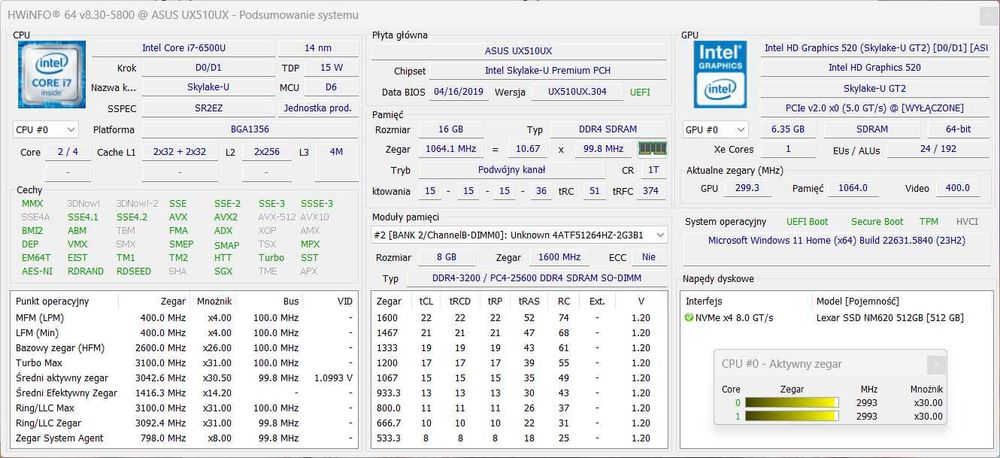This screenshot has height=458, width=1000.
Task: Expand the memory module BANK 2 dropdown
Action: [519, 235]
